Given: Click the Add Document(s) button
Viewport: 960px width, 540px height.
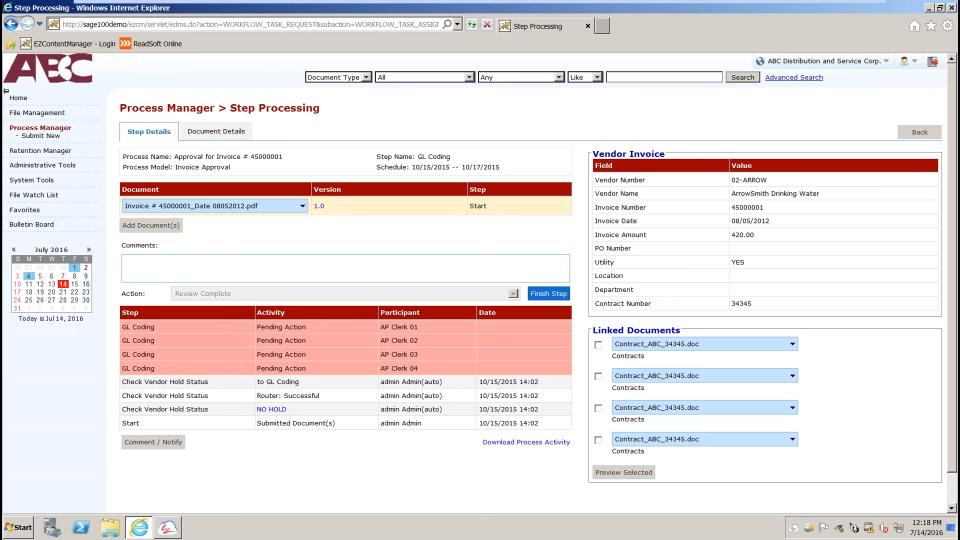Looking at the screenshot, I should [151, 225].
